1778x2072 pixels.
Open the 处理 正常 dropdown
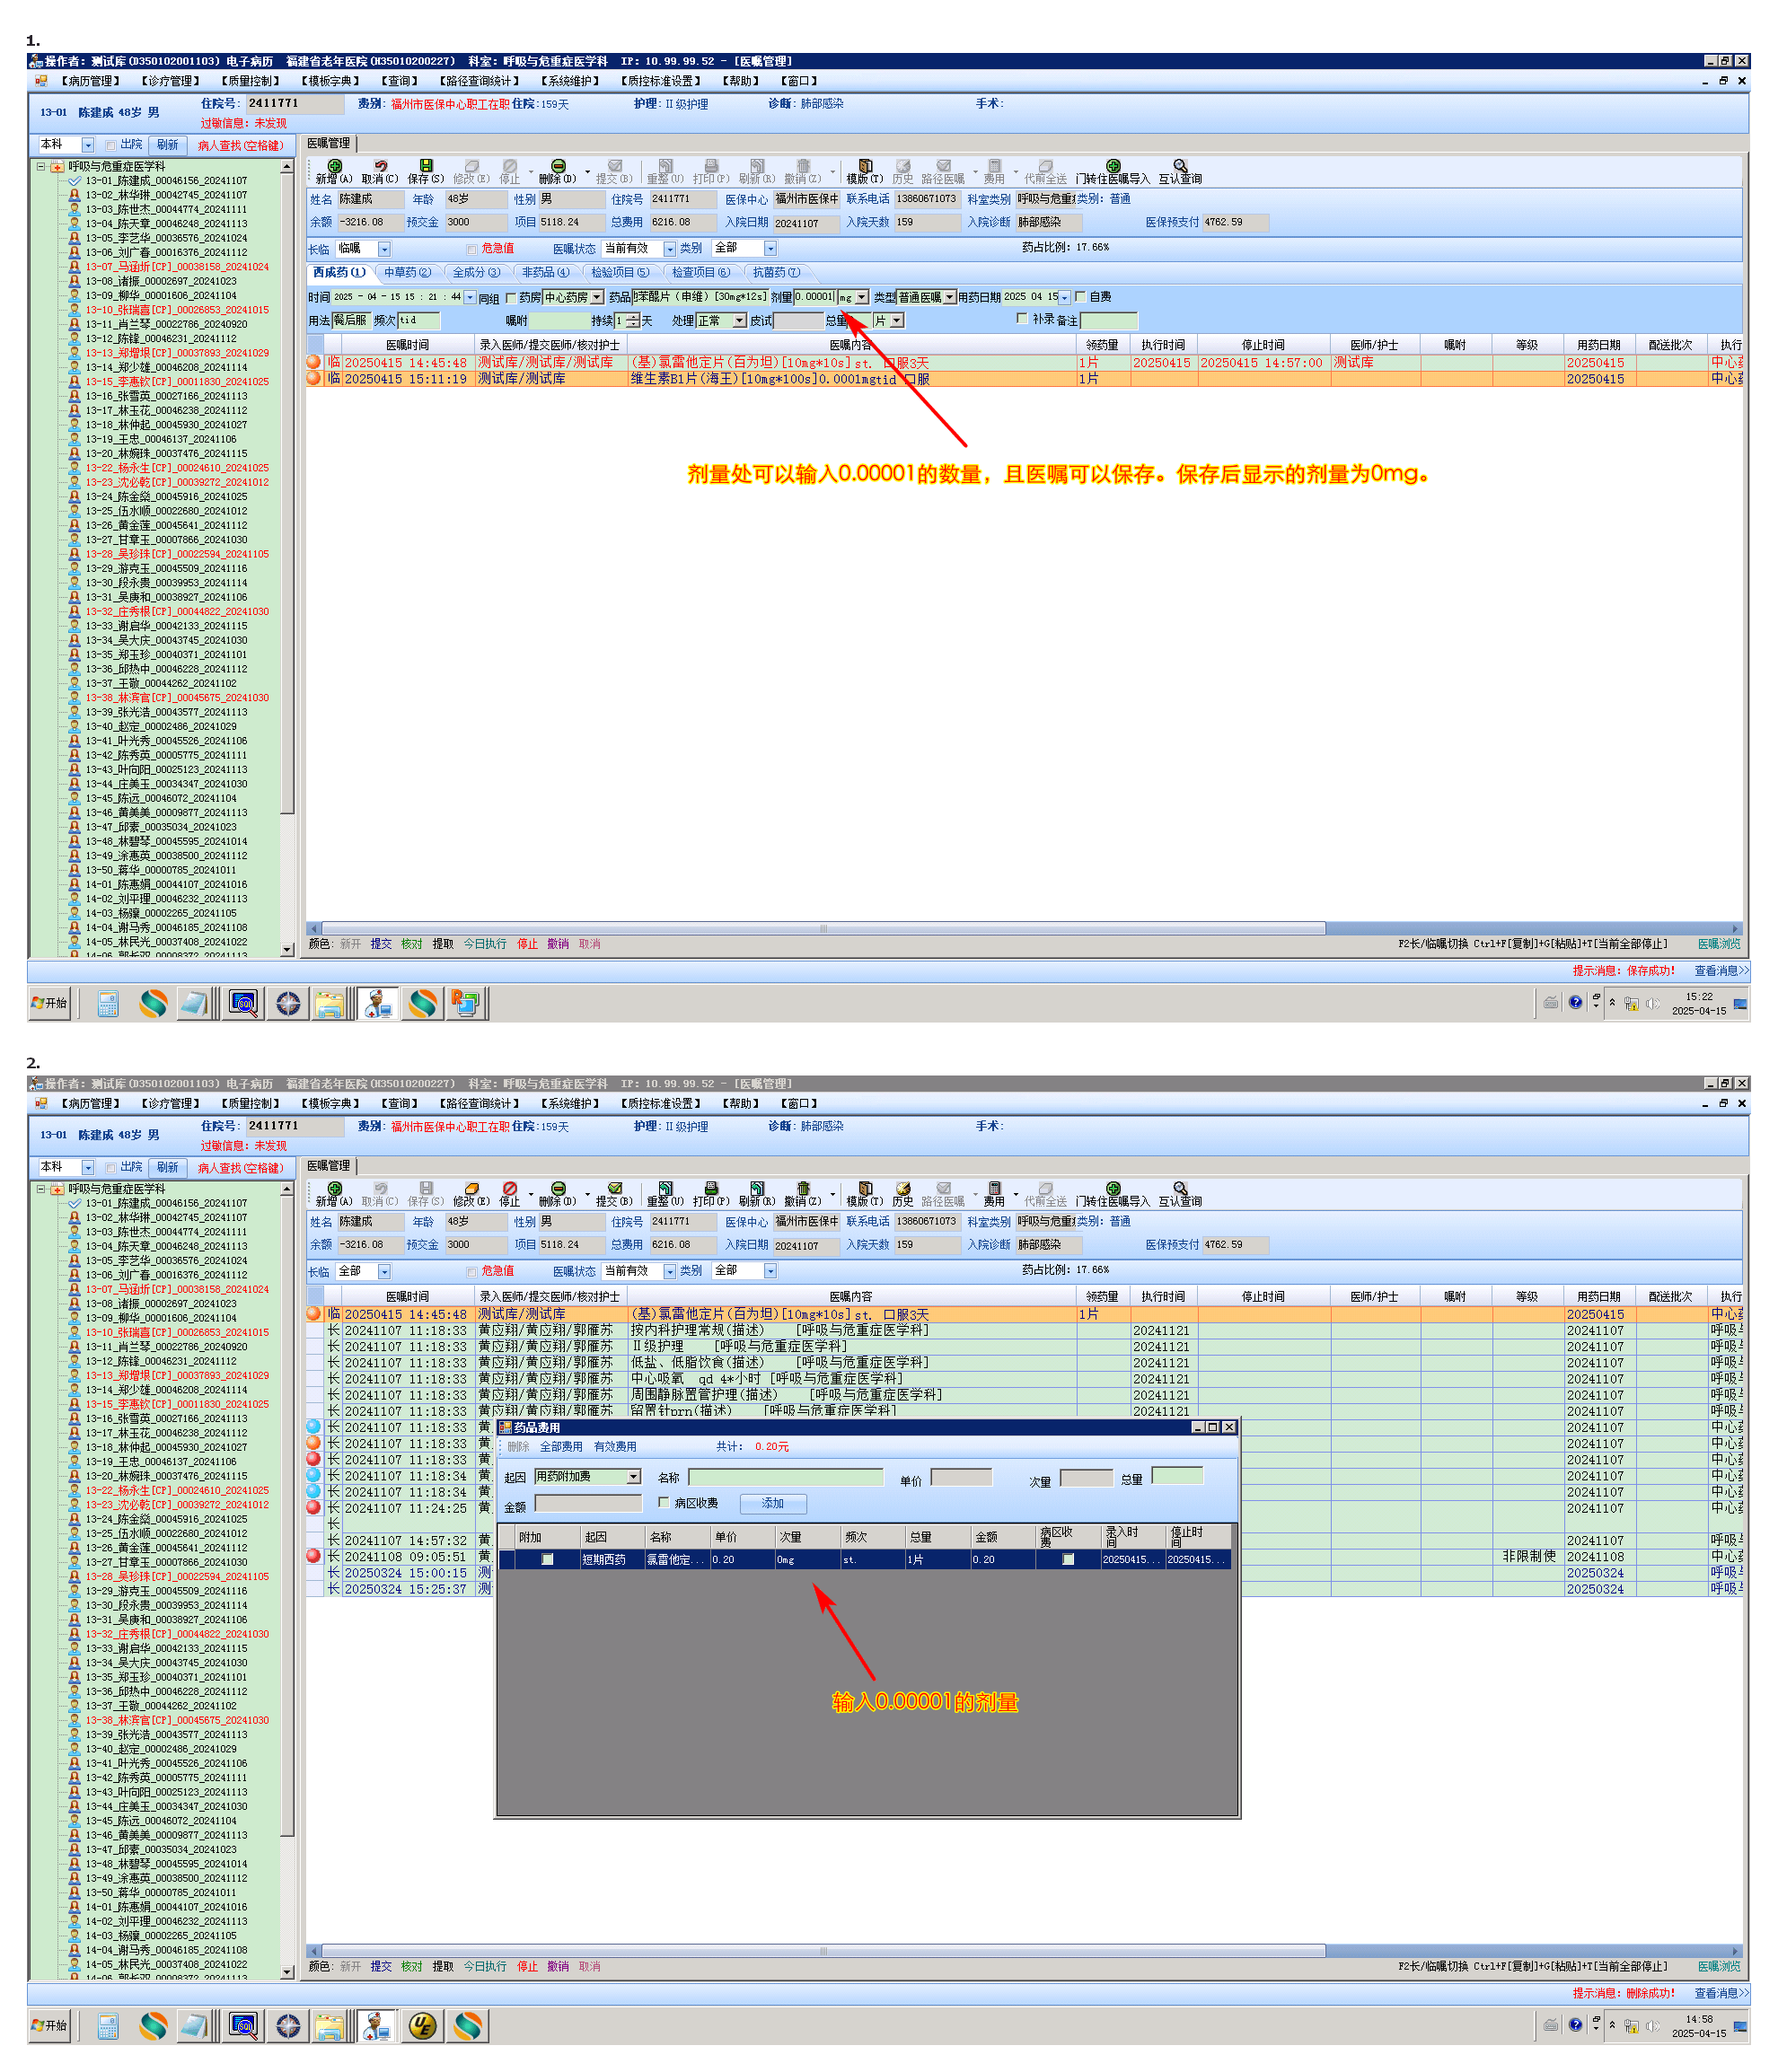[739, 321]
